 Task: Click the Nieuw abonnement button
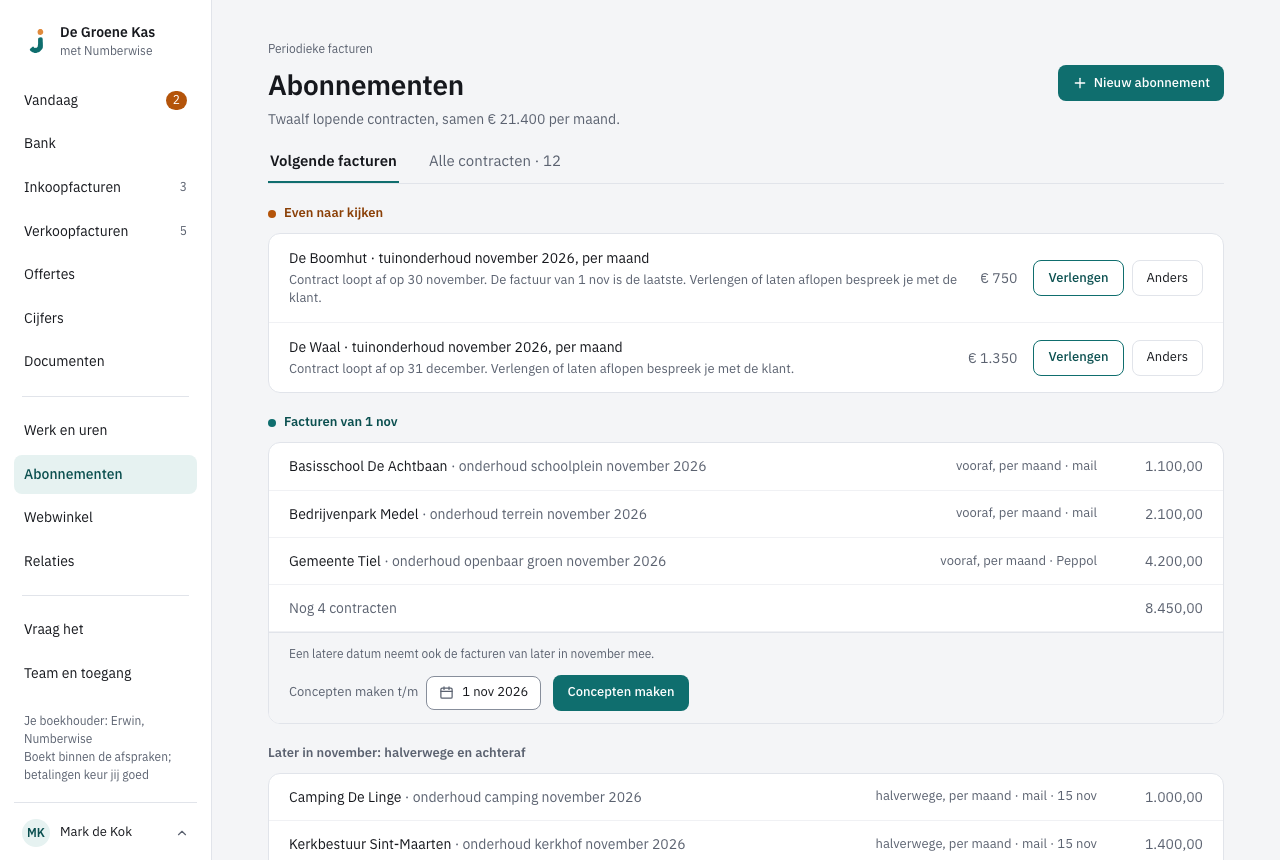point(1141,83)
